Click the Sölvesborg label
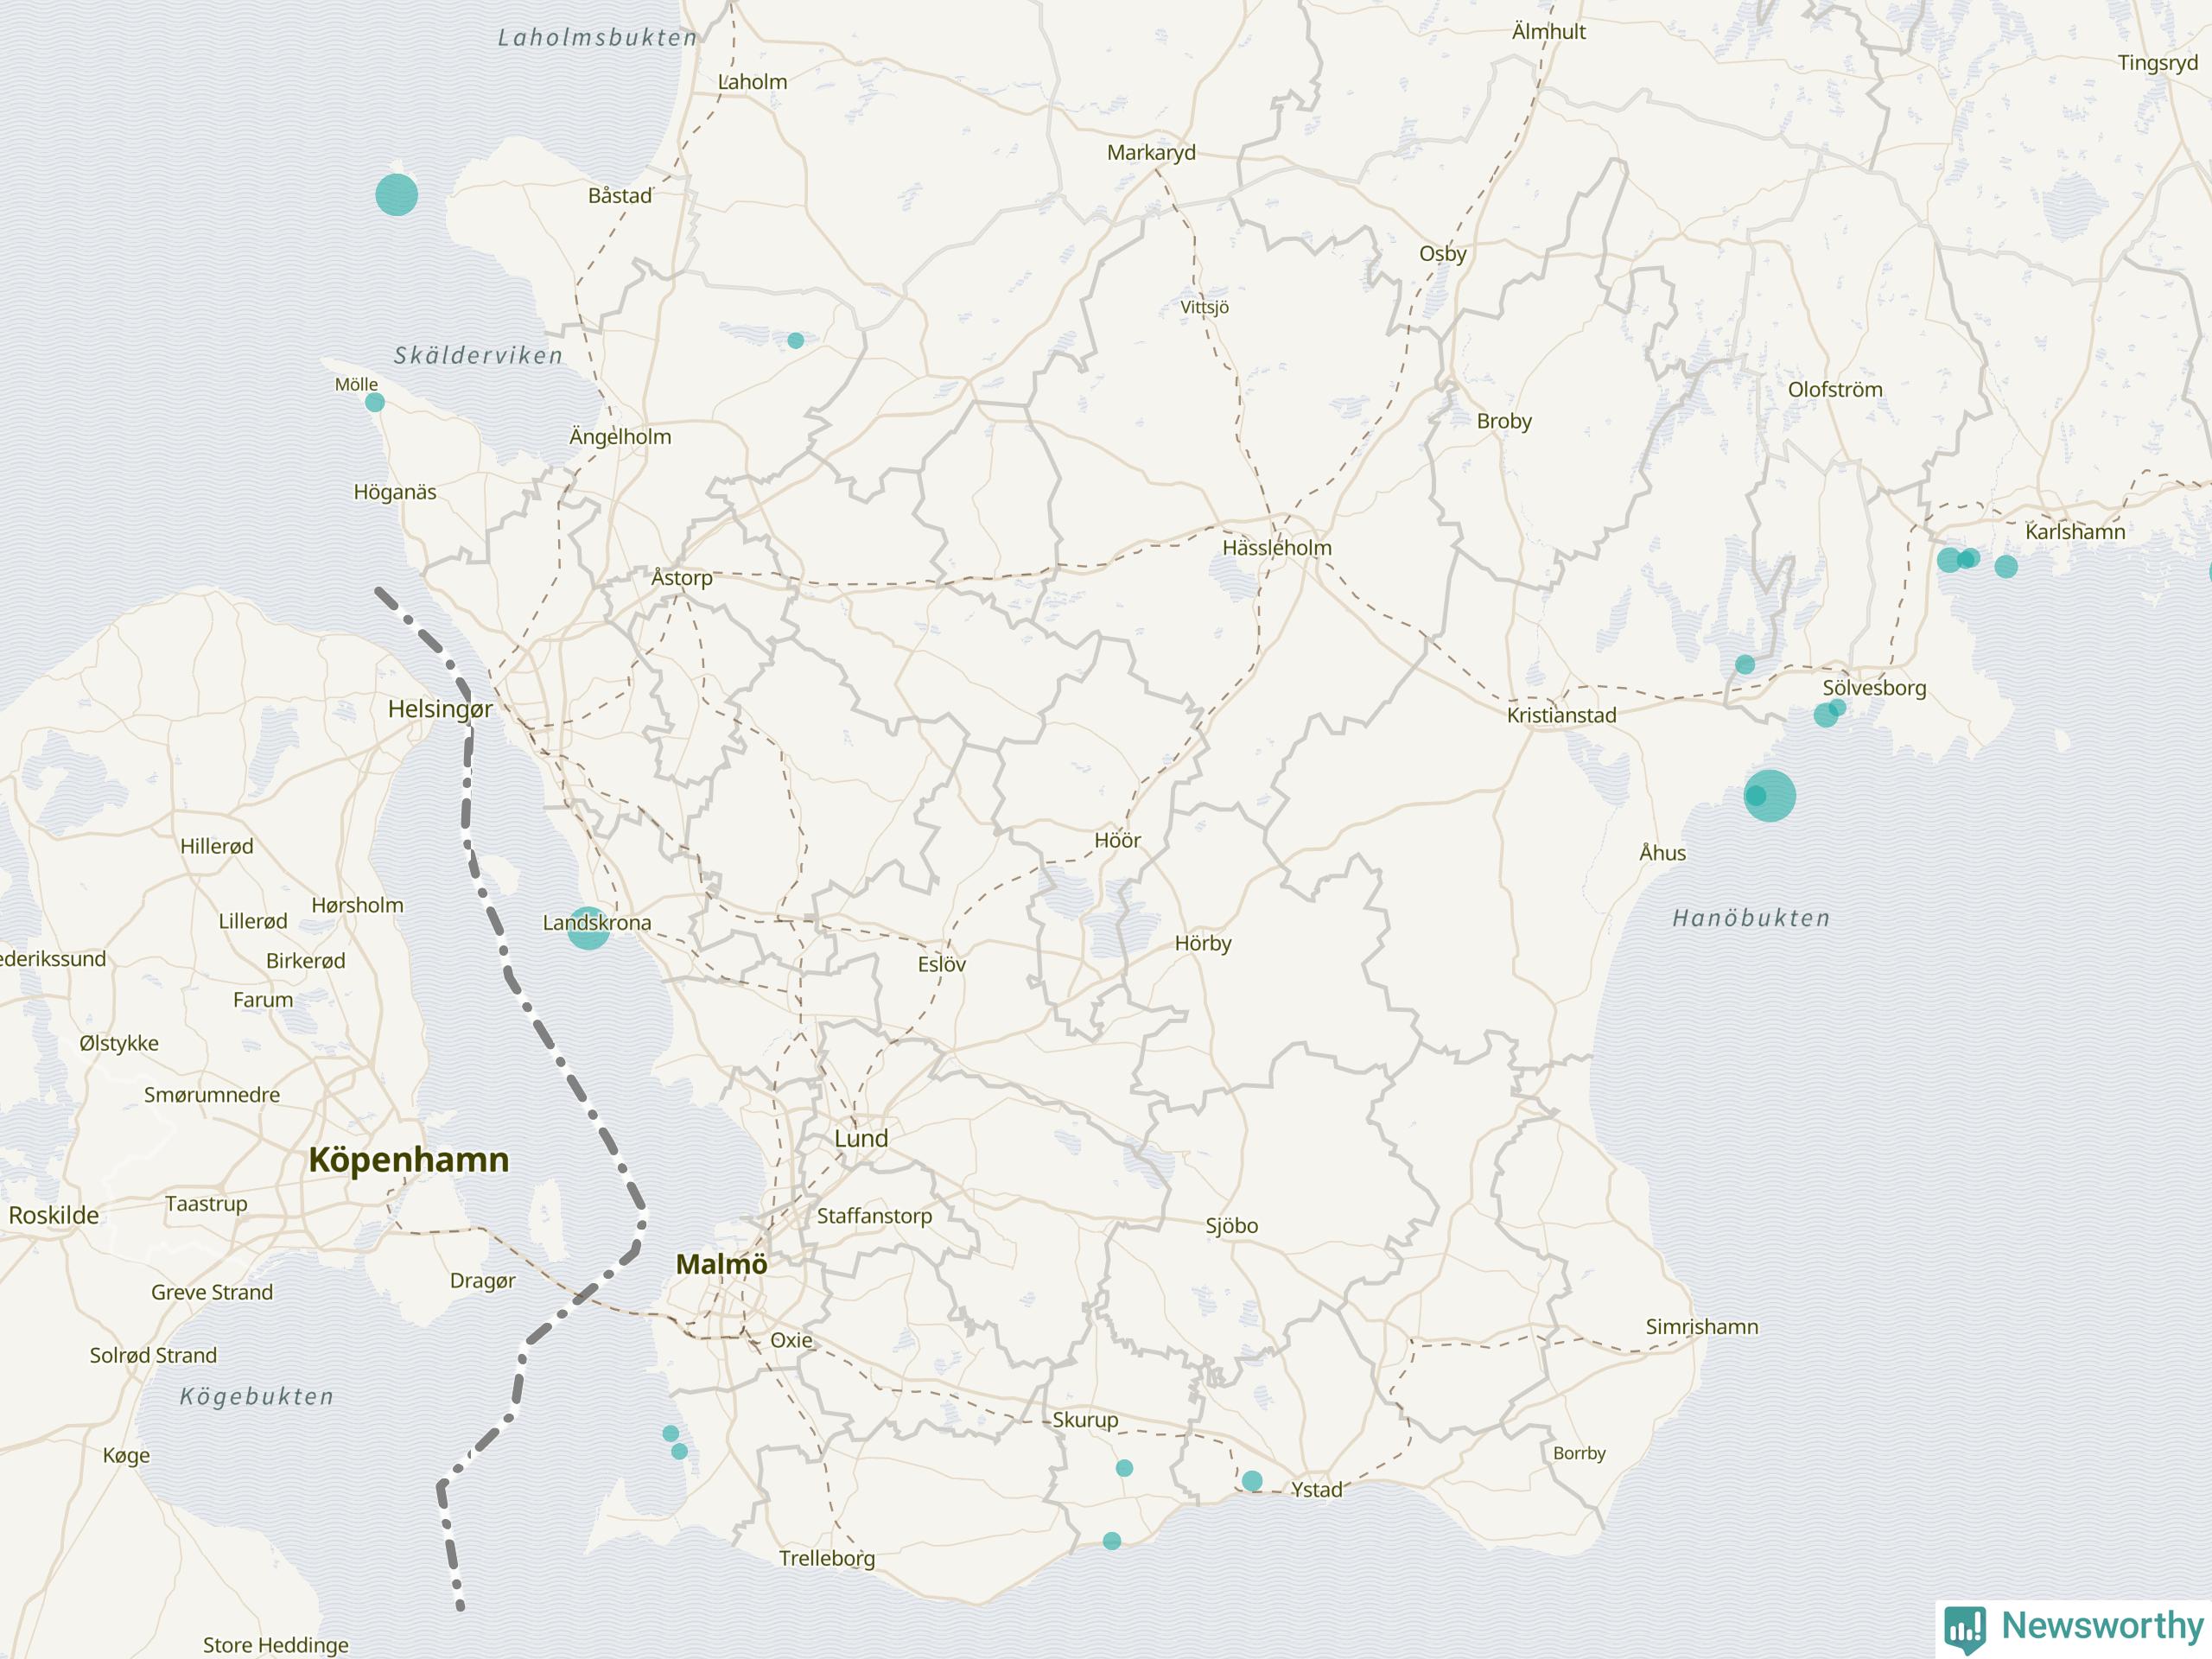This screenshot has width=2212, height=1659. pyautogui.click(x=1874, y=688)
